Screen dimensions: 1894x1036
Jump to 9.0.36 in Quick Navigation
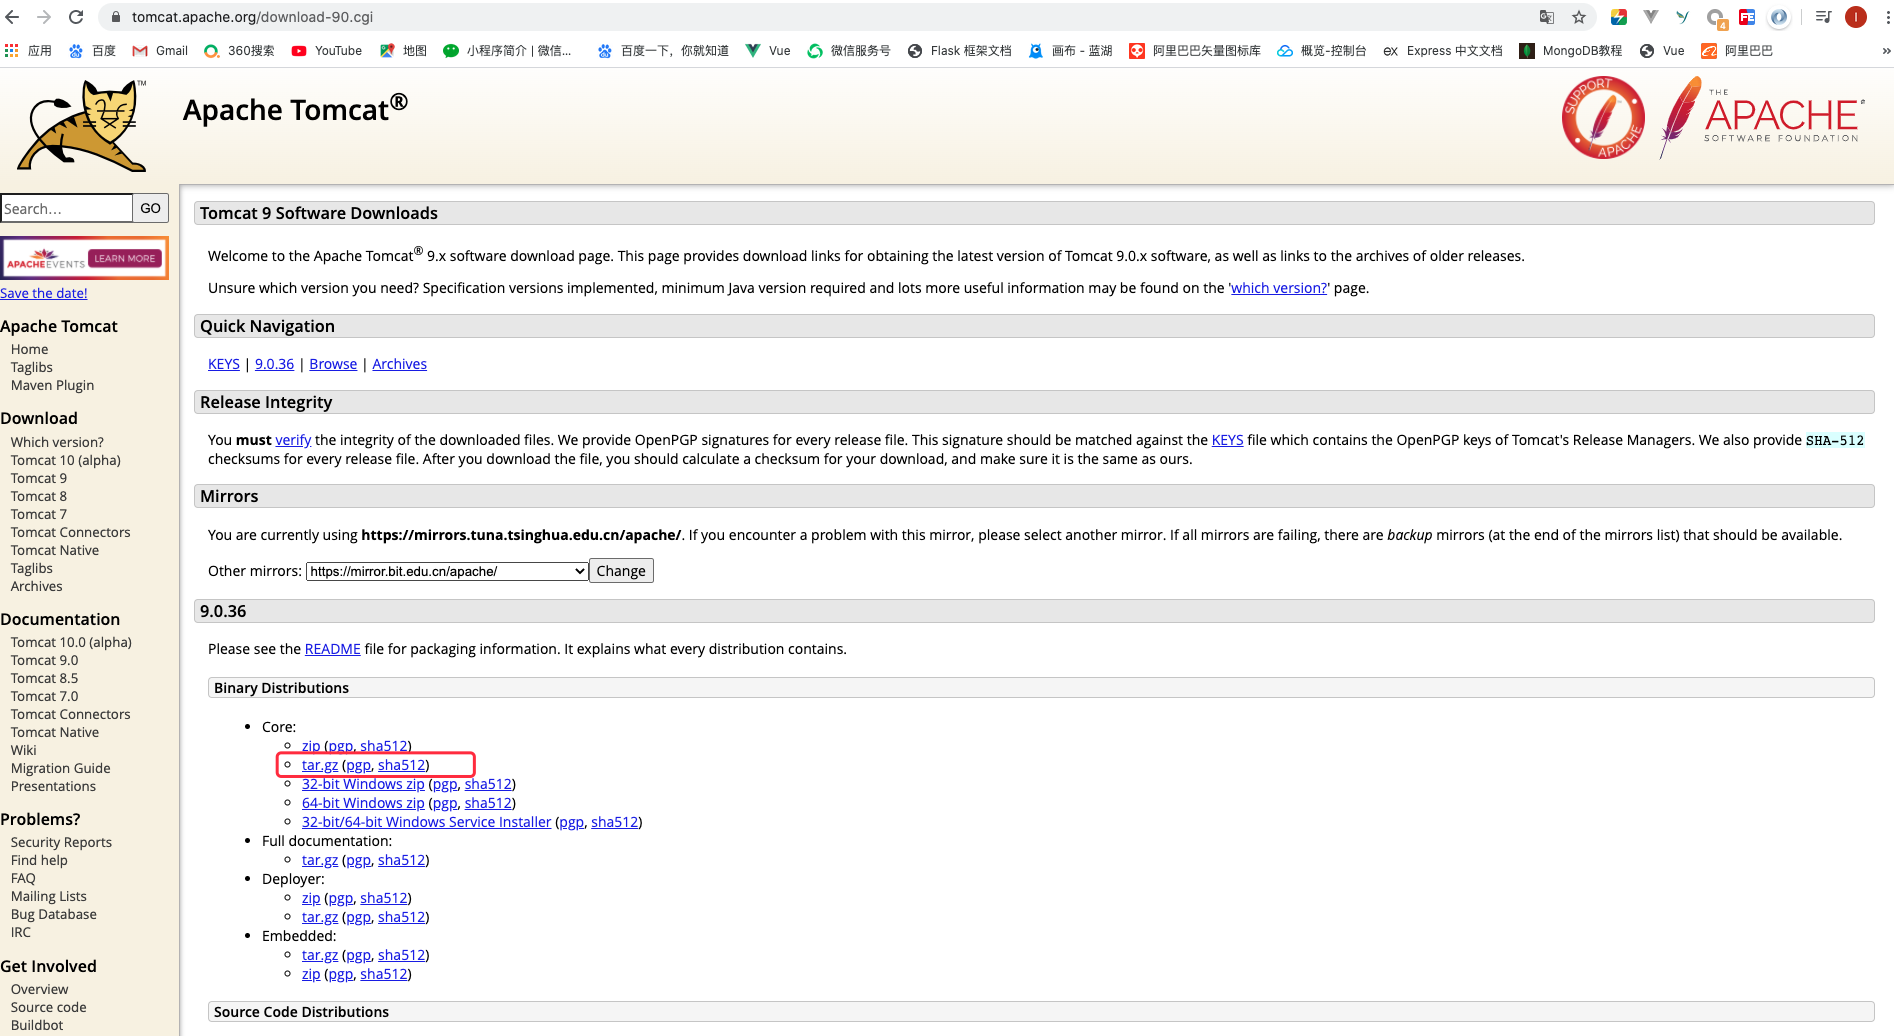tap(274, 364)
